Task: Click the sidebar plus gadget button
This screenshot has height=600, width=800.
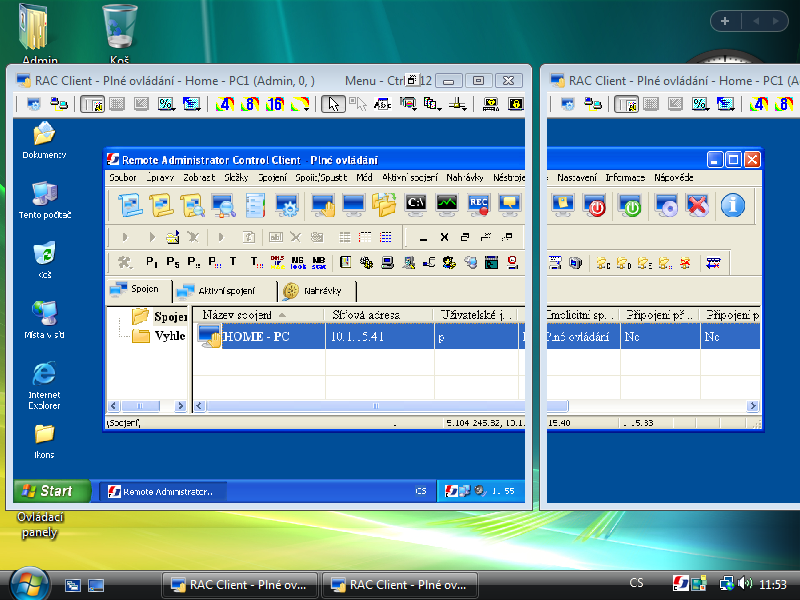Action: click(725, 21)
